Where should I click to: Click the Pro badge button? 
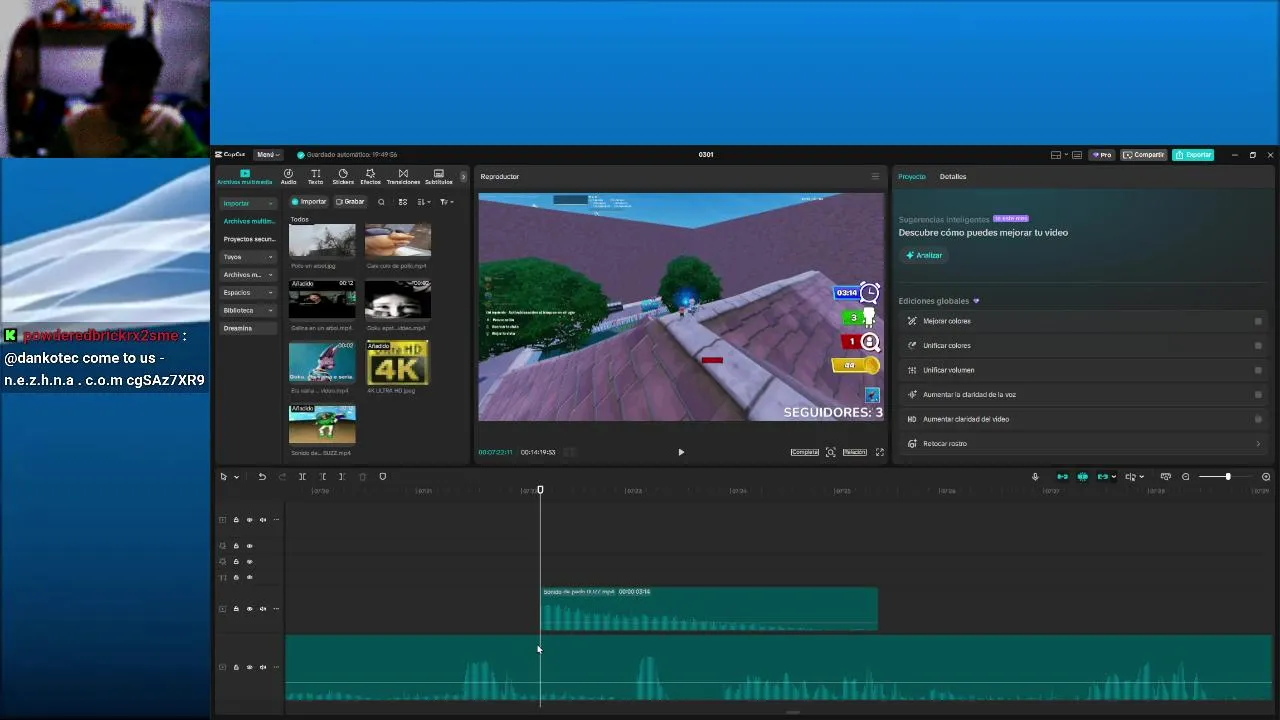point(1103,155)
